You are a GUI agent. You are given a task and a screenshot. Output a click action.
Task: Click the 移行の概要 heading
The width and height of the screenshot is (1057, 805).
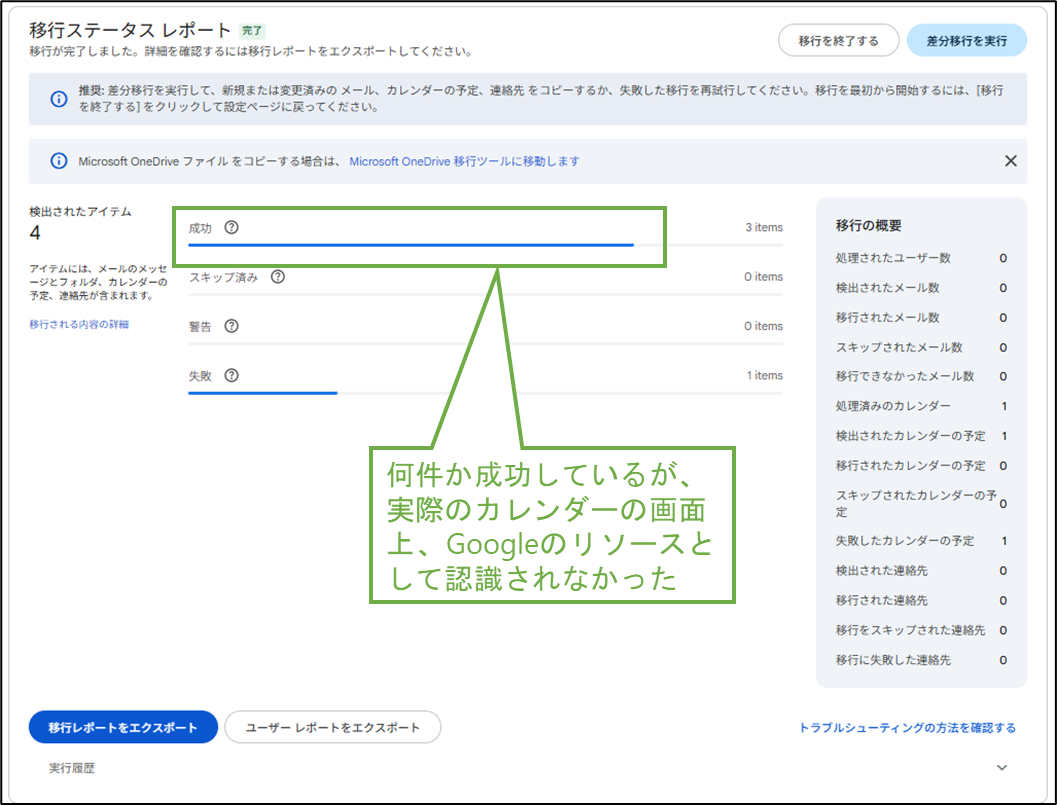(868, 225)
